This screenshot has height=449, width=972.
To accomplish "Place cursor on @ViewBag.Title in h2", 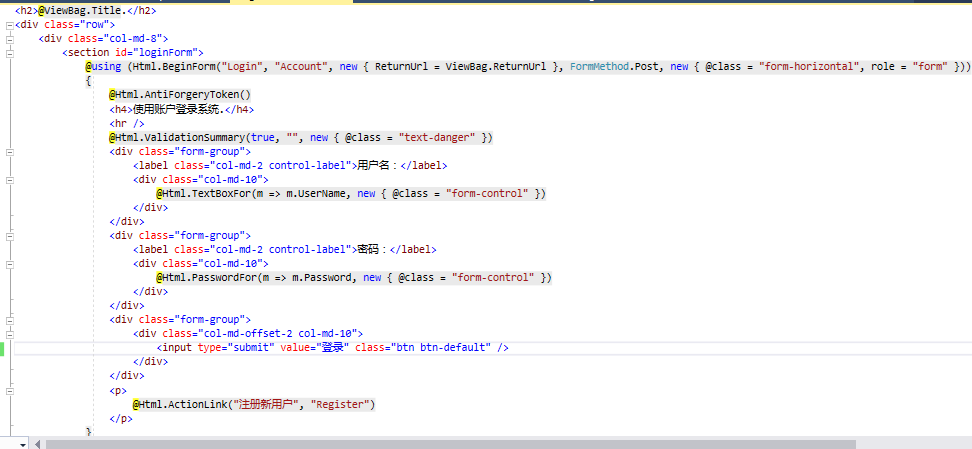I will point(75,10).
